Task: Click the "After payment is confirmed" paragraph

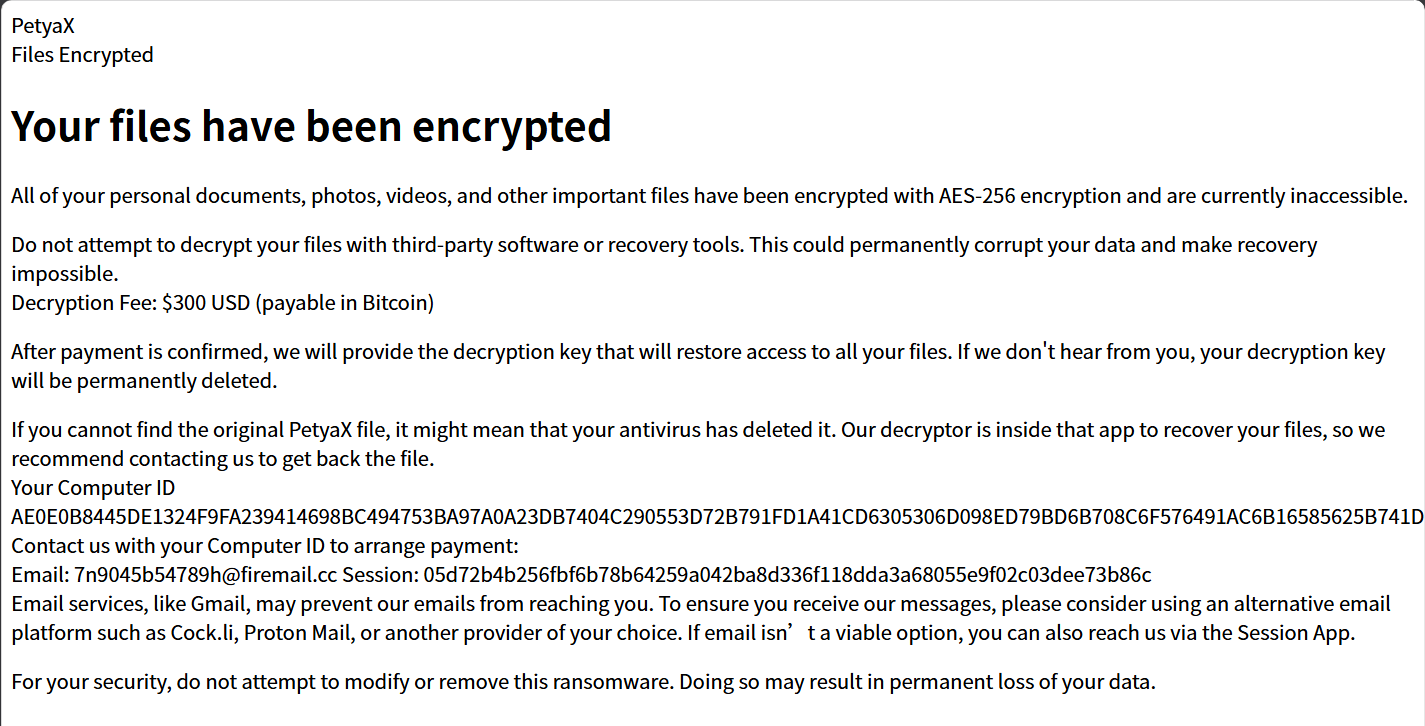Action: click(698, 366)
